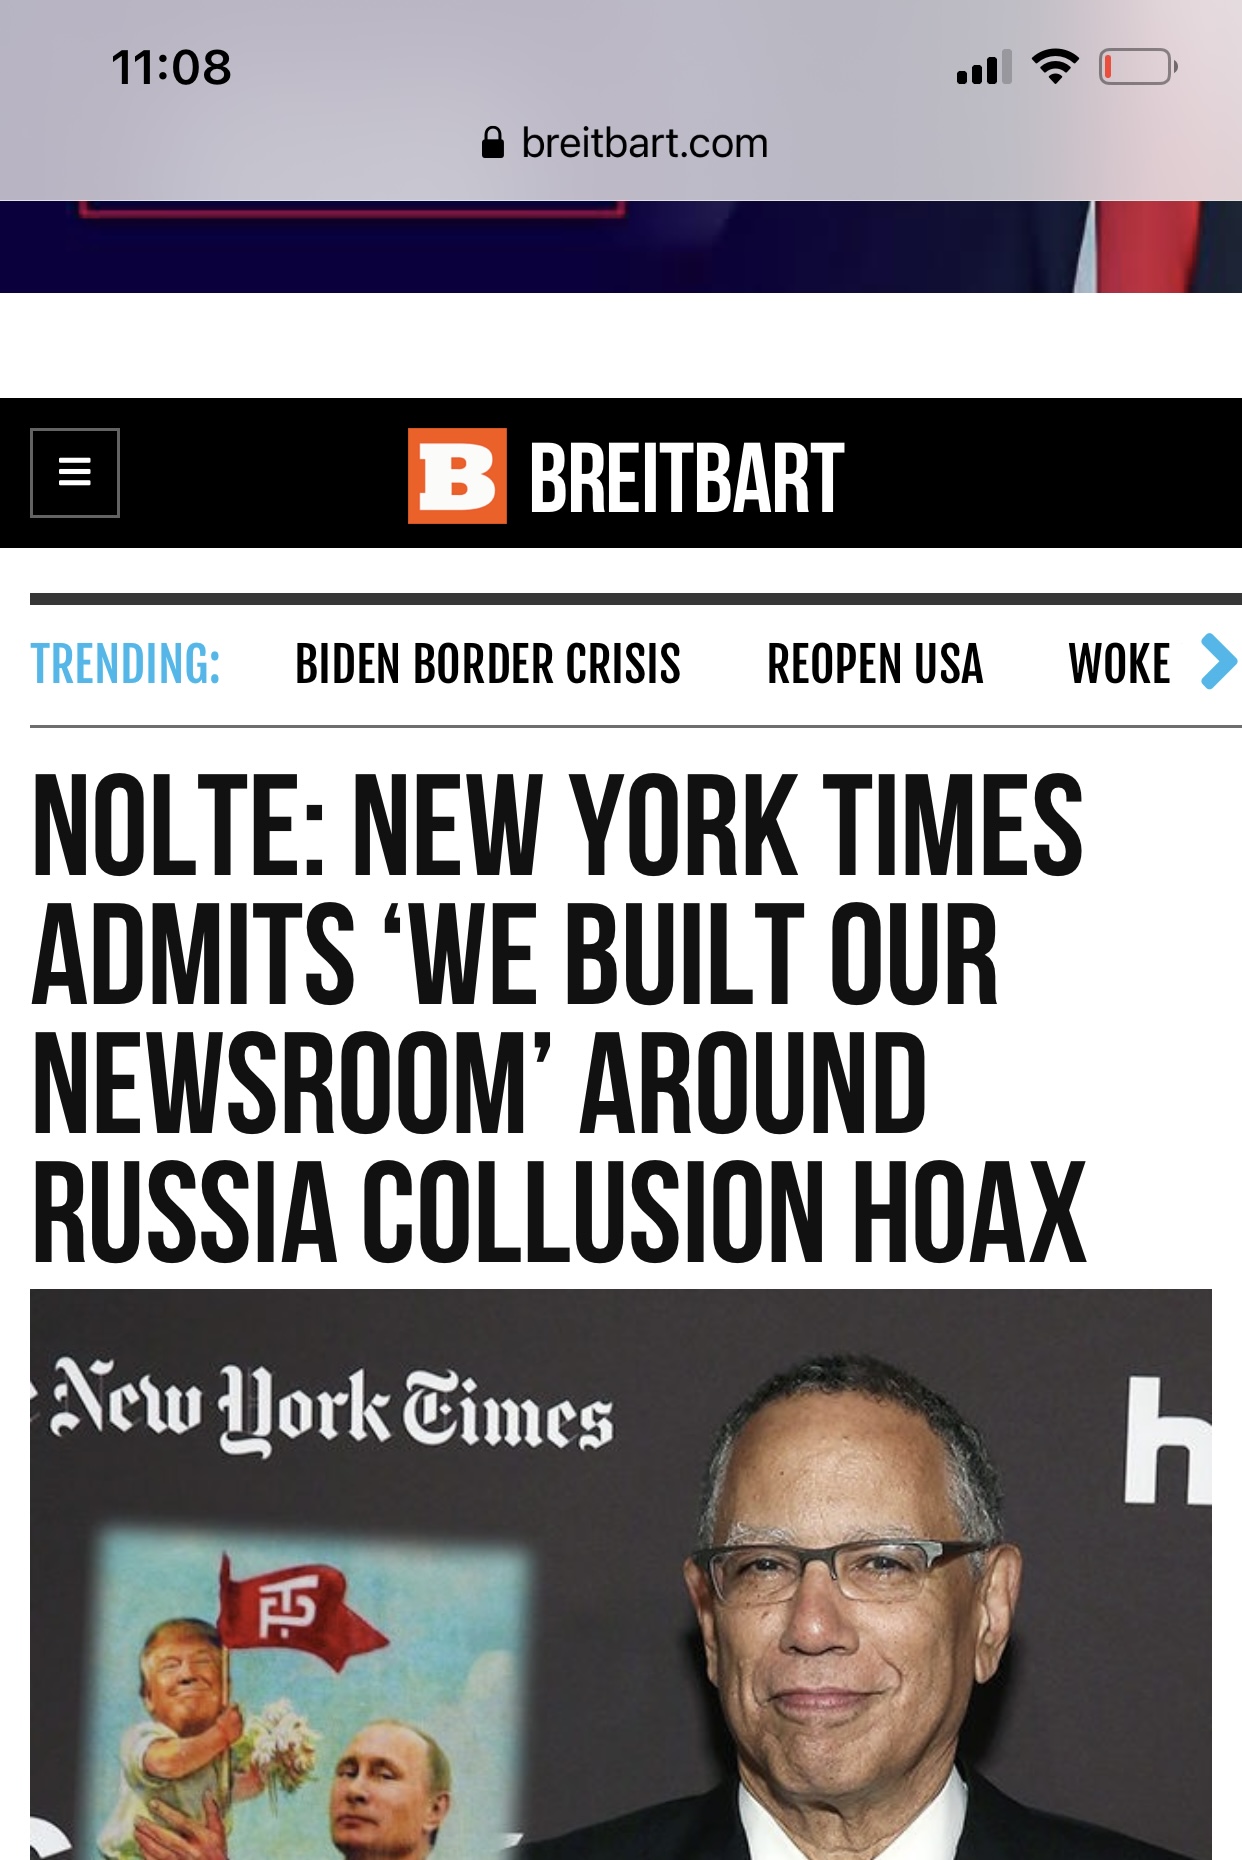This screenshot has width=1242, height=1860.
Task: Tap the banner ad at top
Action: (x=621, y=247)
